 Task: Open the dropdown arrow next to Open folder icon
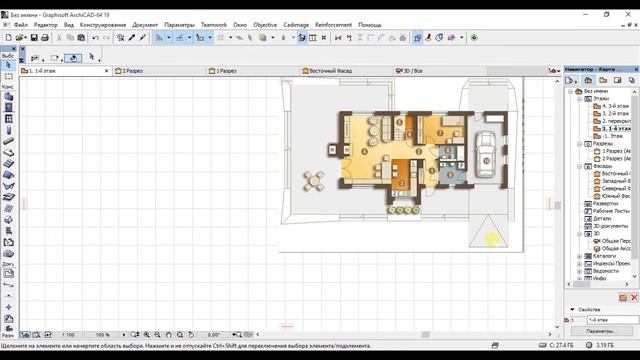25,38
